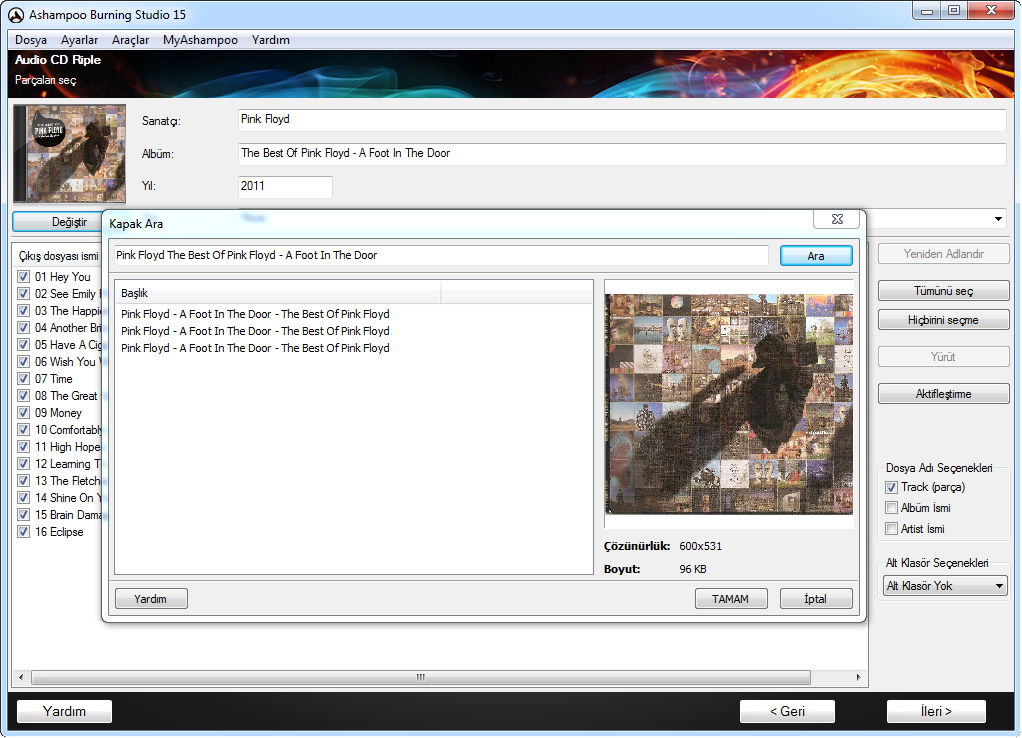The height and width of the screenshot is (738, 1022).
Task: Select track 03 The Happi
Action: [68, 310]
